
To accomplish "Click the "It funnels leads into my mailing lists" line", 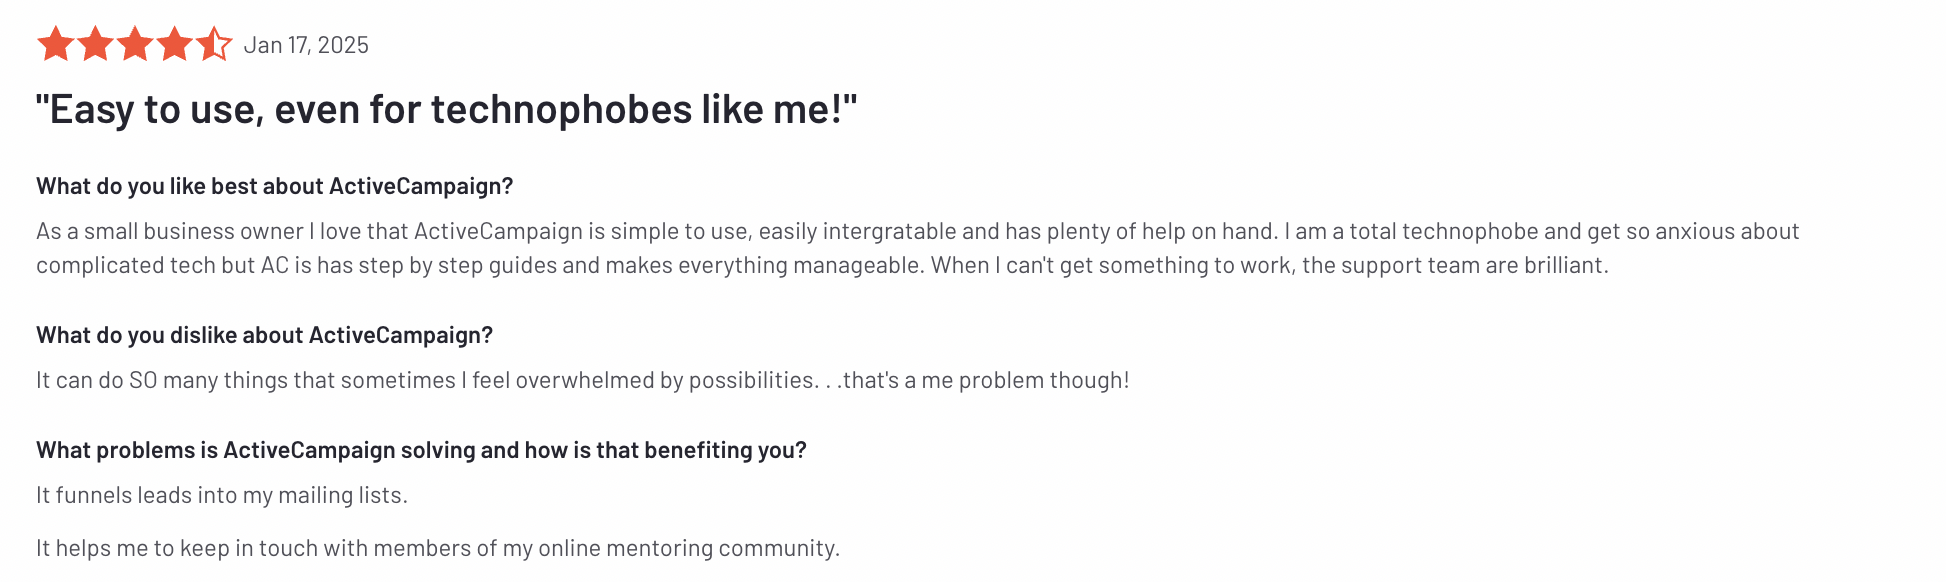I will 222,495.
